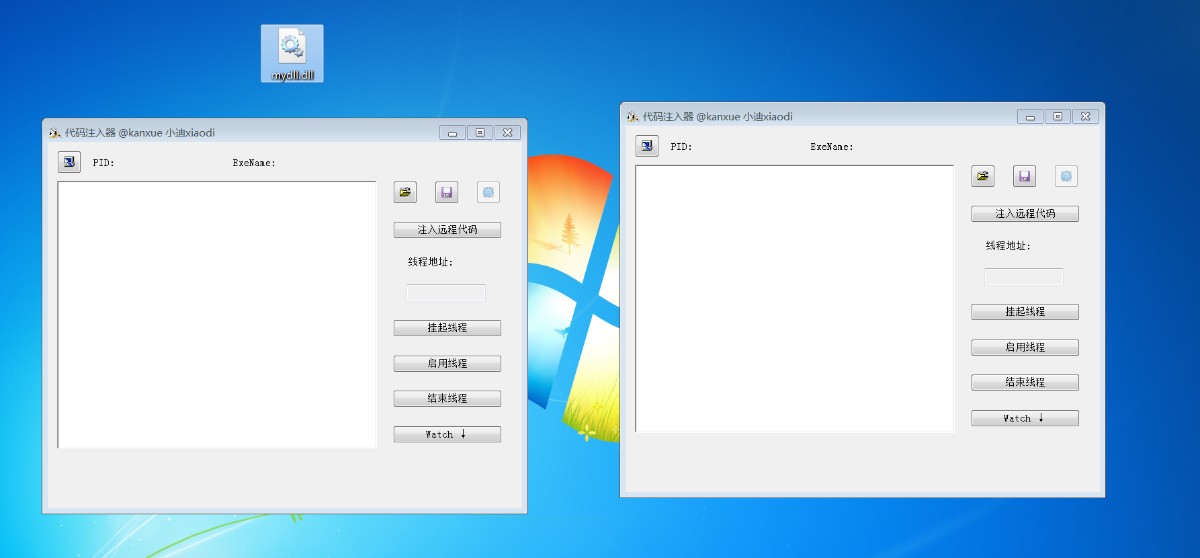This screenshot has width=1200, height=558.
Task: Click title bar app icon of left window
Action: [55, 133]
